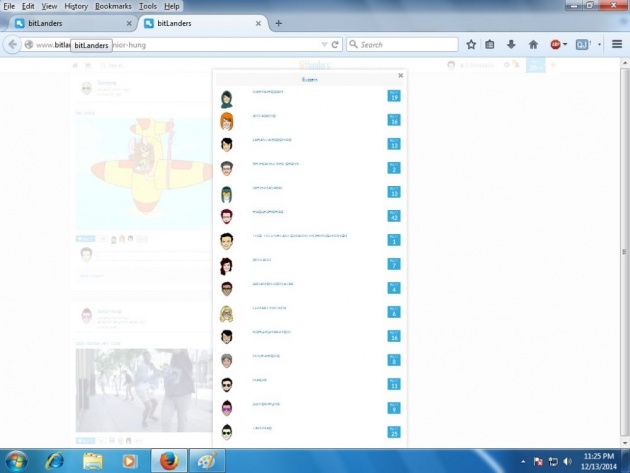
Task: Select the second bitLanders tab
Action: 203,23
